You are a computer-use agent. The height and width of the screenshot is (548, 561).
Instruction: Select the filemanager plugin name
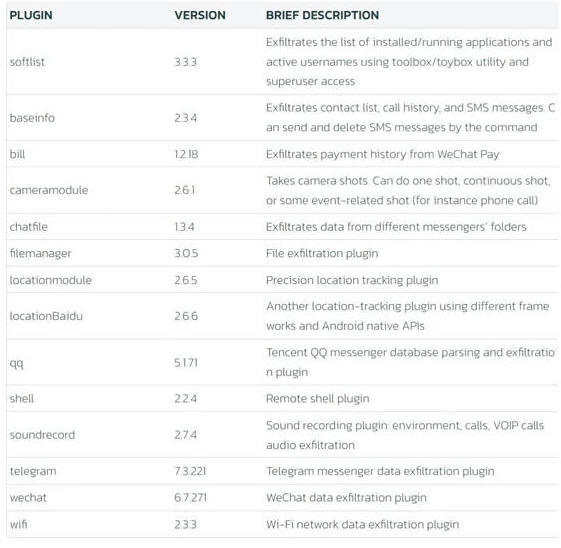click(40, 254)
